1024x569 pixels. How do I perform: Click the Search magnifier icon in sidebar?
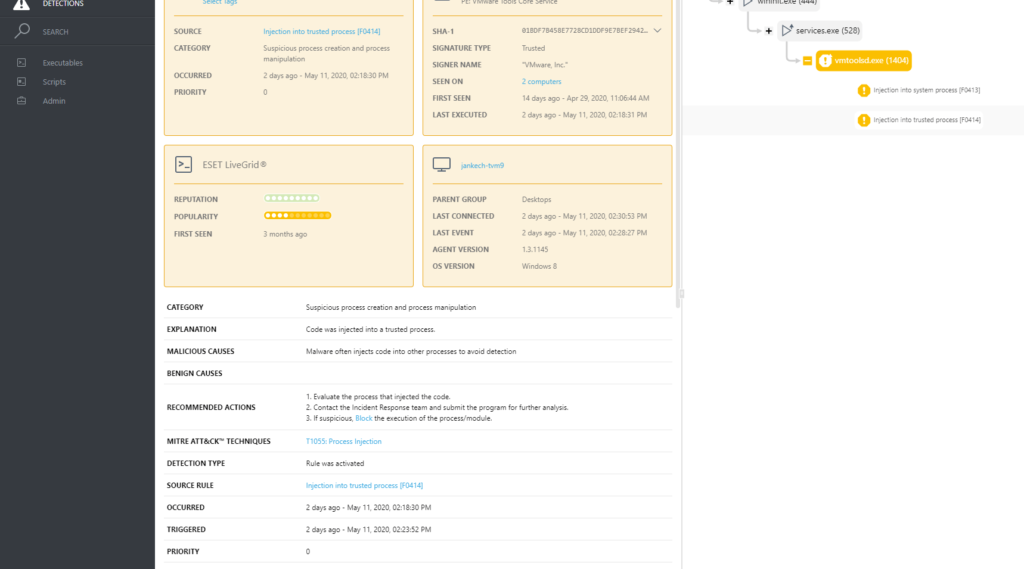coord(21,32)
